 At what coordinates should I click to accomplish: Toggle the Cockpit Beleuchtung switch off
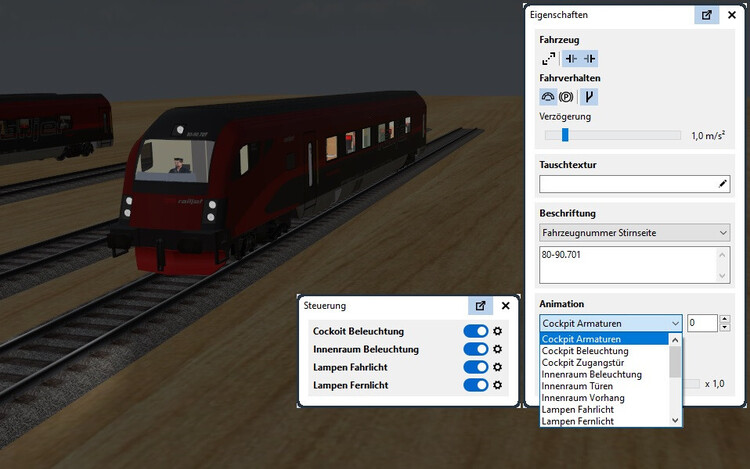(x=475, y=331)
